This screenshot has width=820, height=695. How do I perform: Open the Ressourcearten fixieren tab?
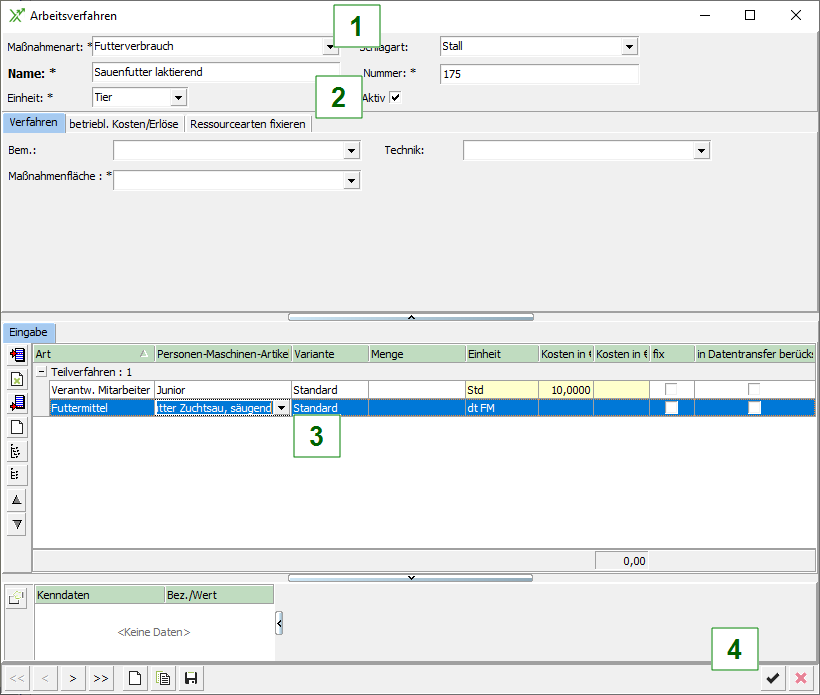pyautogui.click(x=247, y=124)
